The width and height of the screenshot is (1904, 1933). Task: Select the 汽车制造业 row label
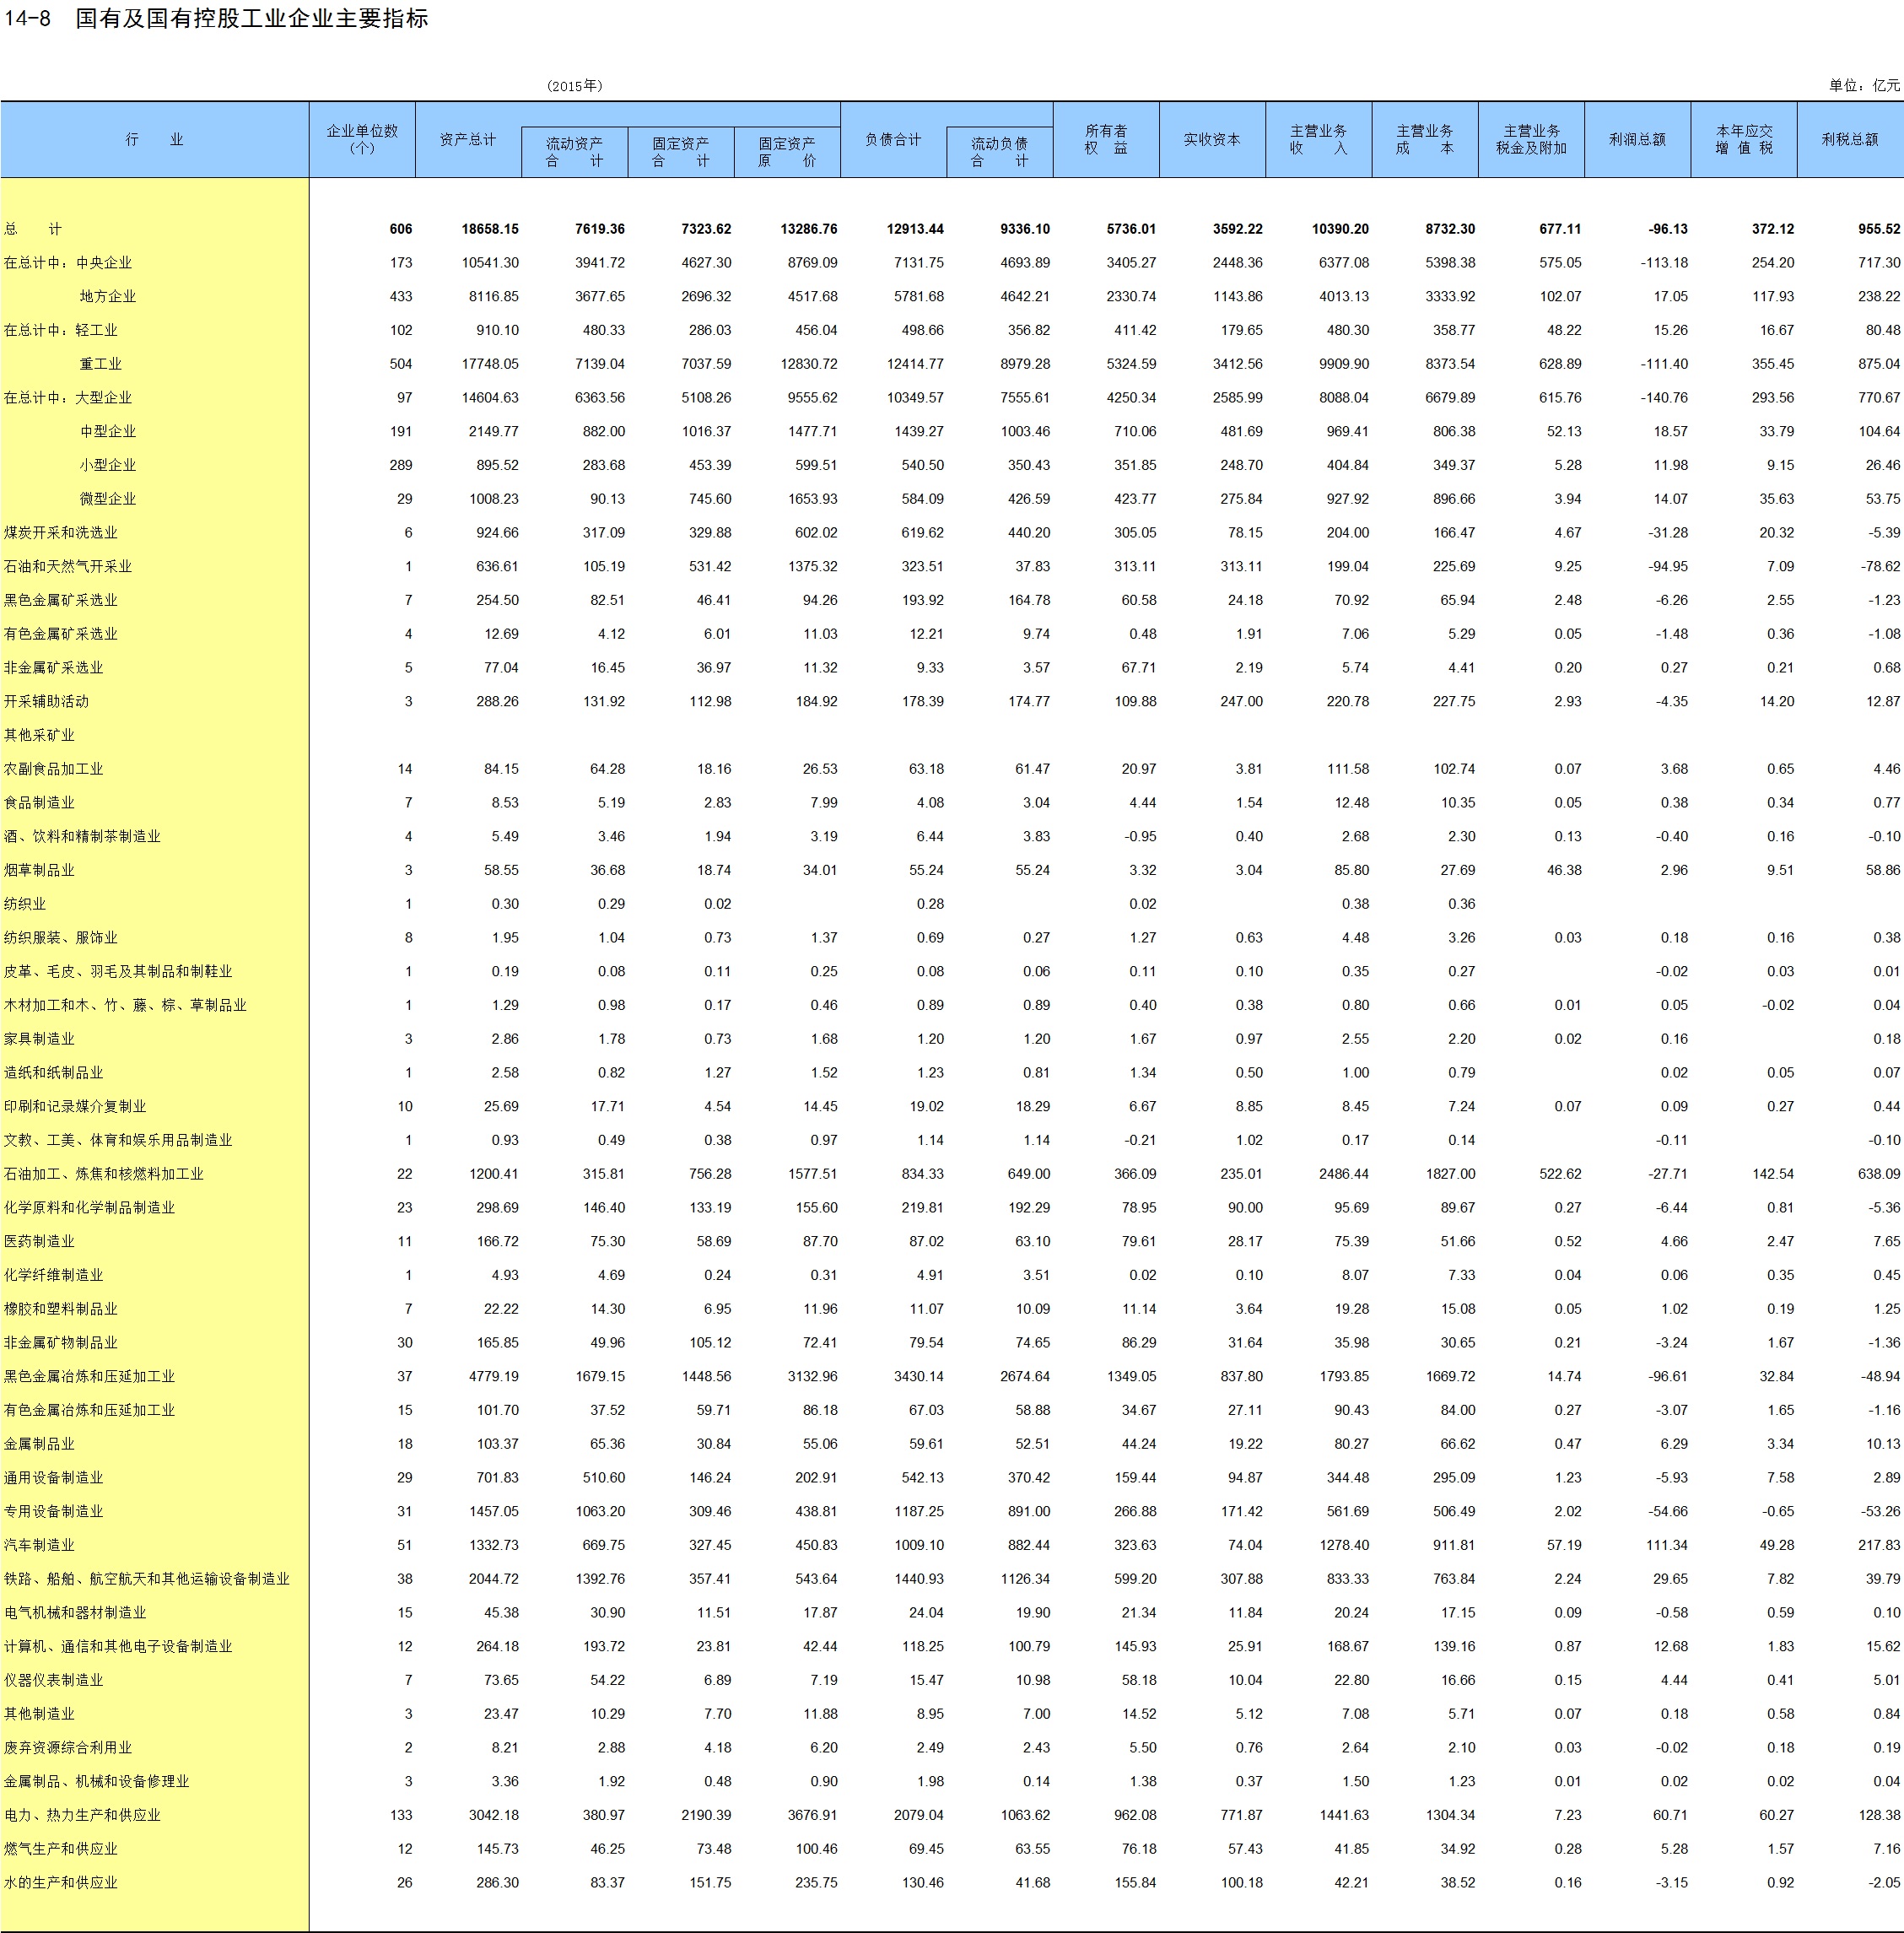tap(39, 1545)
